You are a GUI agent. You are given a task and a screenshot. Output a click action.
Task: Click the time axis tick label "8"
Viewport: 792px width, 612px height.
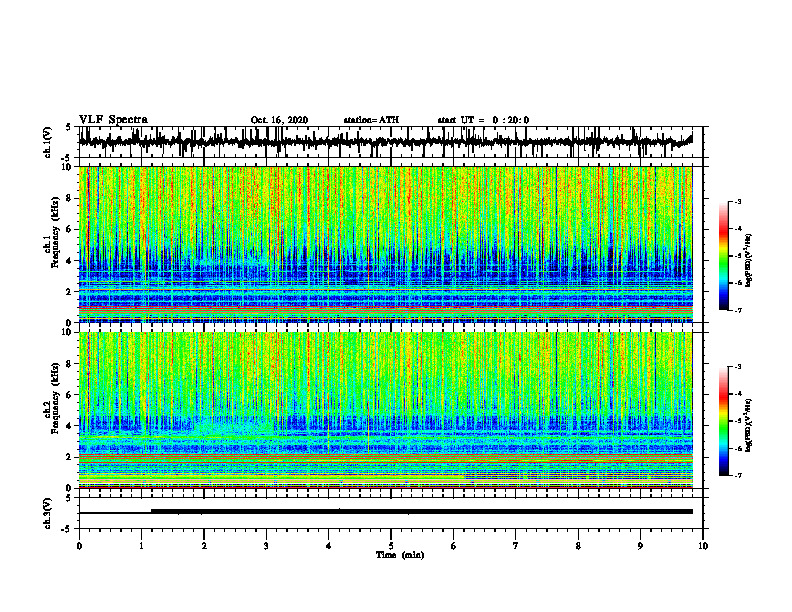[x=578, y=546]
